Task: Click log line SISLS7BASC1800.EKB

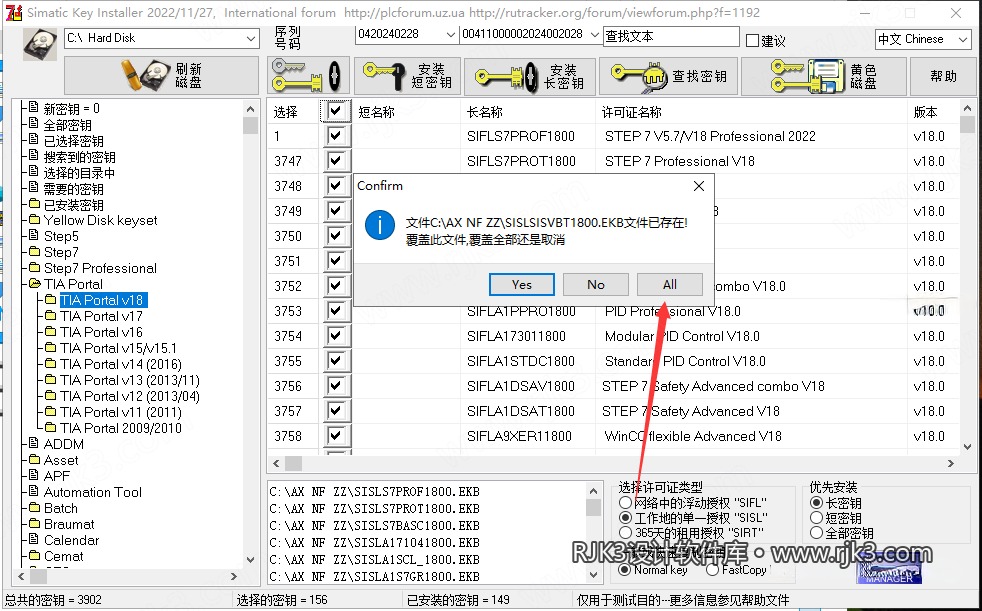Action: [375, 525]
